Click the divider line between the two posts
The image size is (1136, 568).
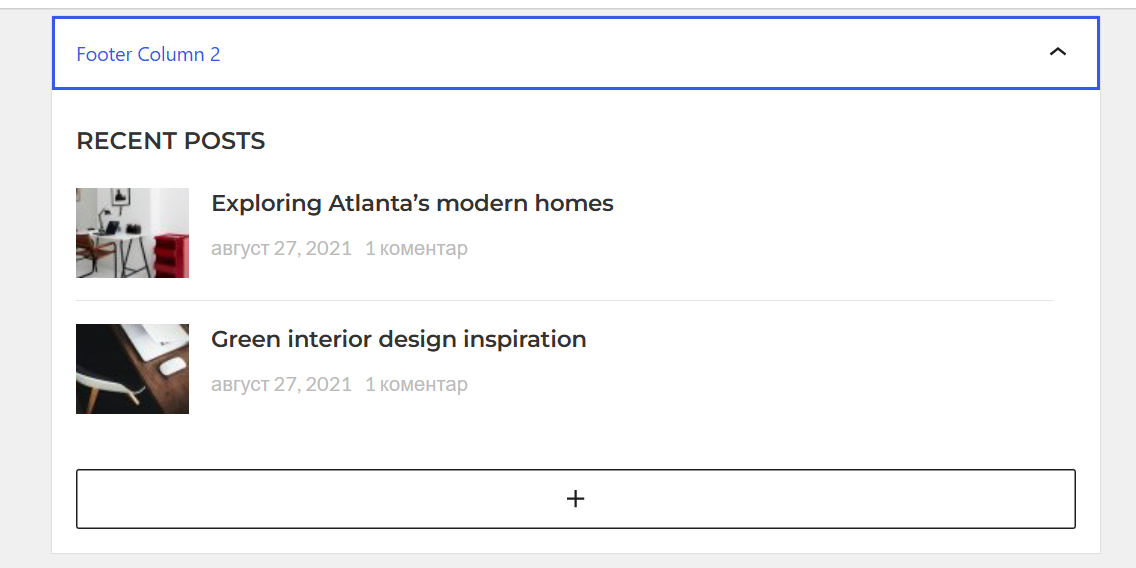(x=564, y=300)
